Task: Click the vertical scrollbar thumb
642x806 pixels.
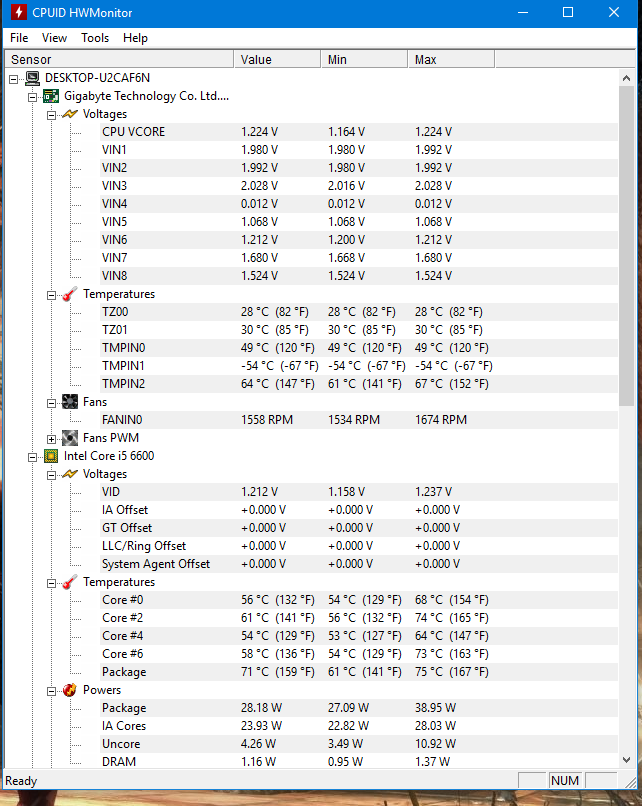Action: tap(626, 246)
